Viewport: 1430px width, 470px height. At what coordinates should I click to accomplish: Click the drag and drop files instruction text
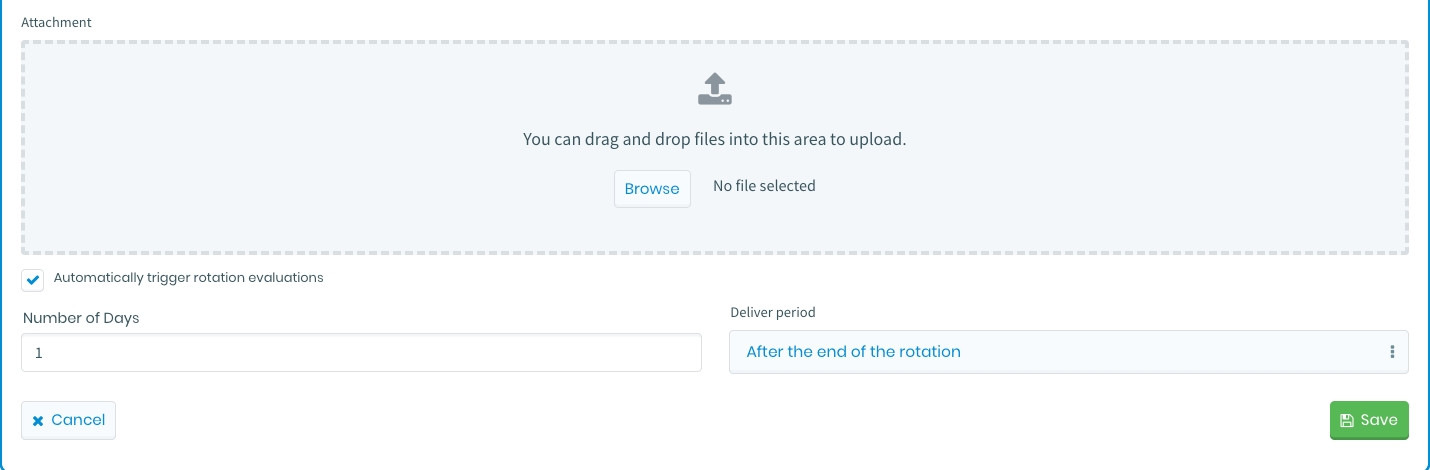(714, 140)
